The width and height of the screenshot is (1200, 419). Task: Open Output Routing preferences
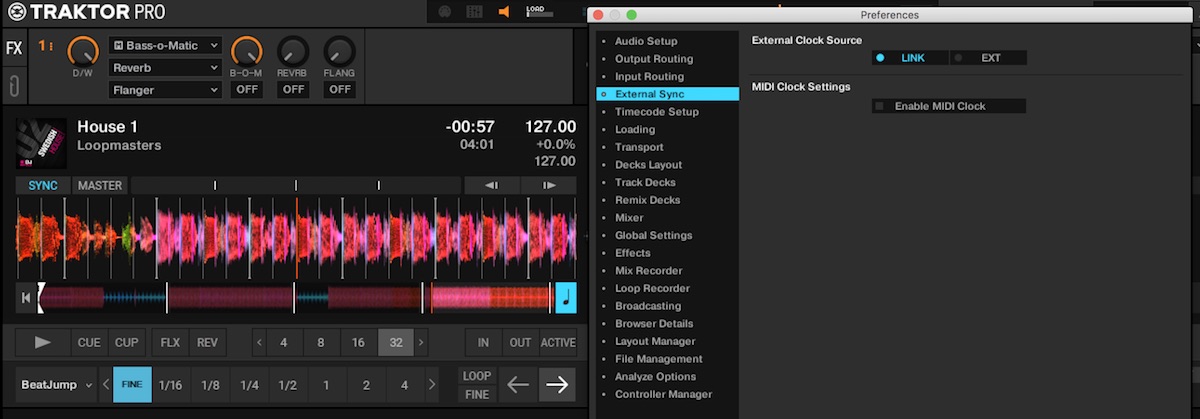tap(654, 59)
